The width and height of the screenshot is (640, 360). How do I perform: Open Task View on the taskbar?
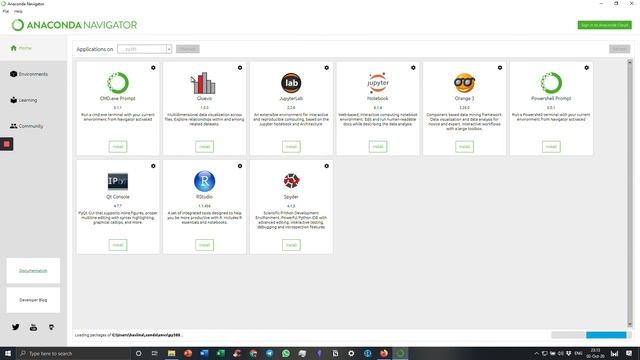click(x=155, y=353)
